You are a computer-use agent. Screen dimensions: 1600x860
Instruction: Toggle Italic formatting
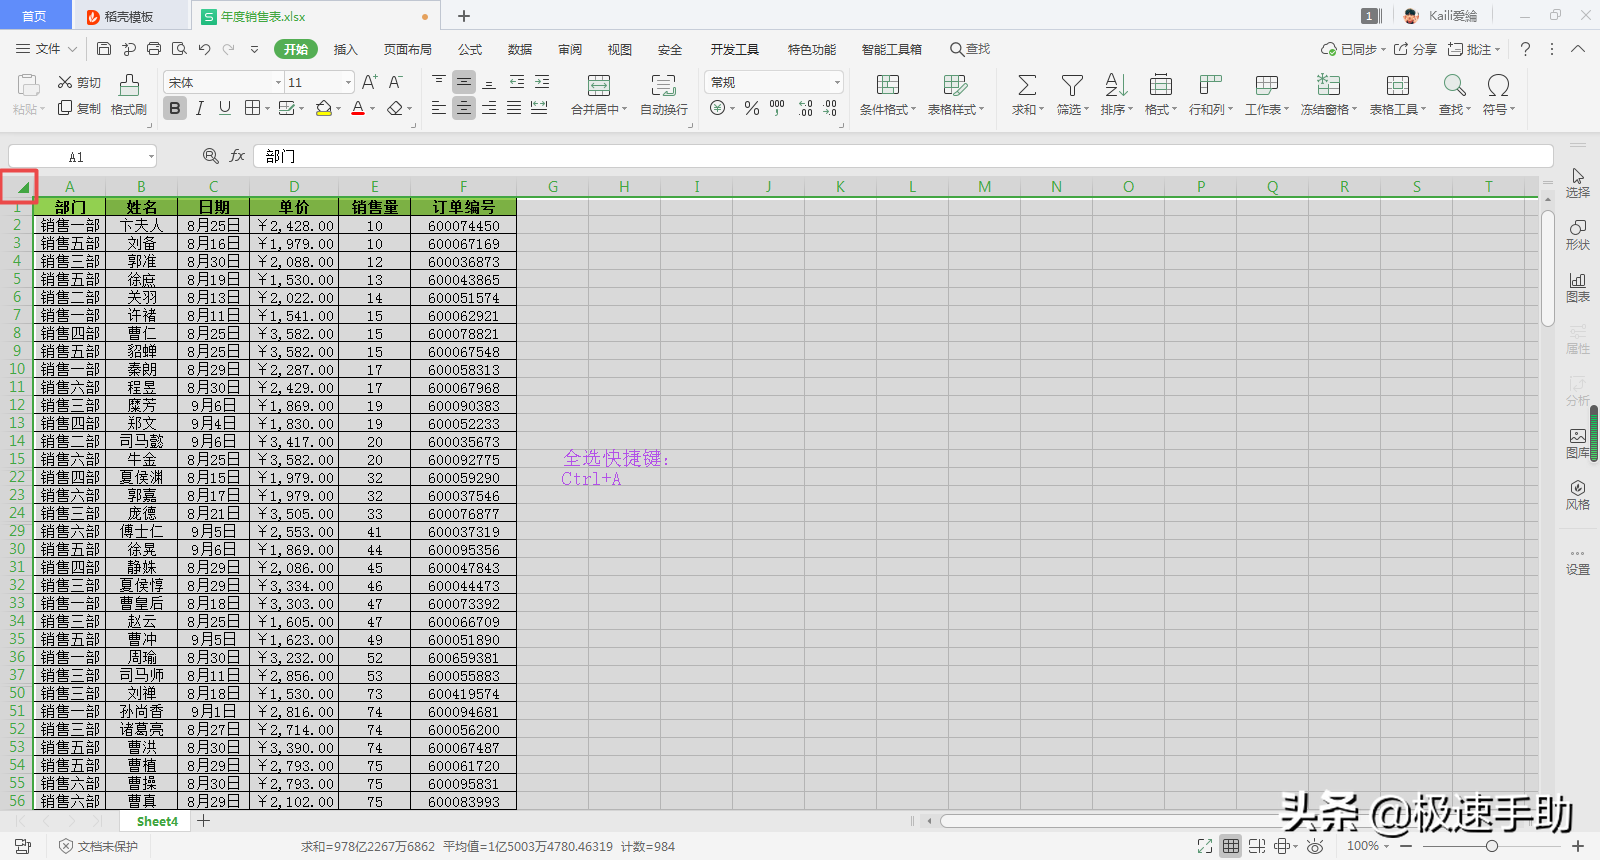[200, 108]
